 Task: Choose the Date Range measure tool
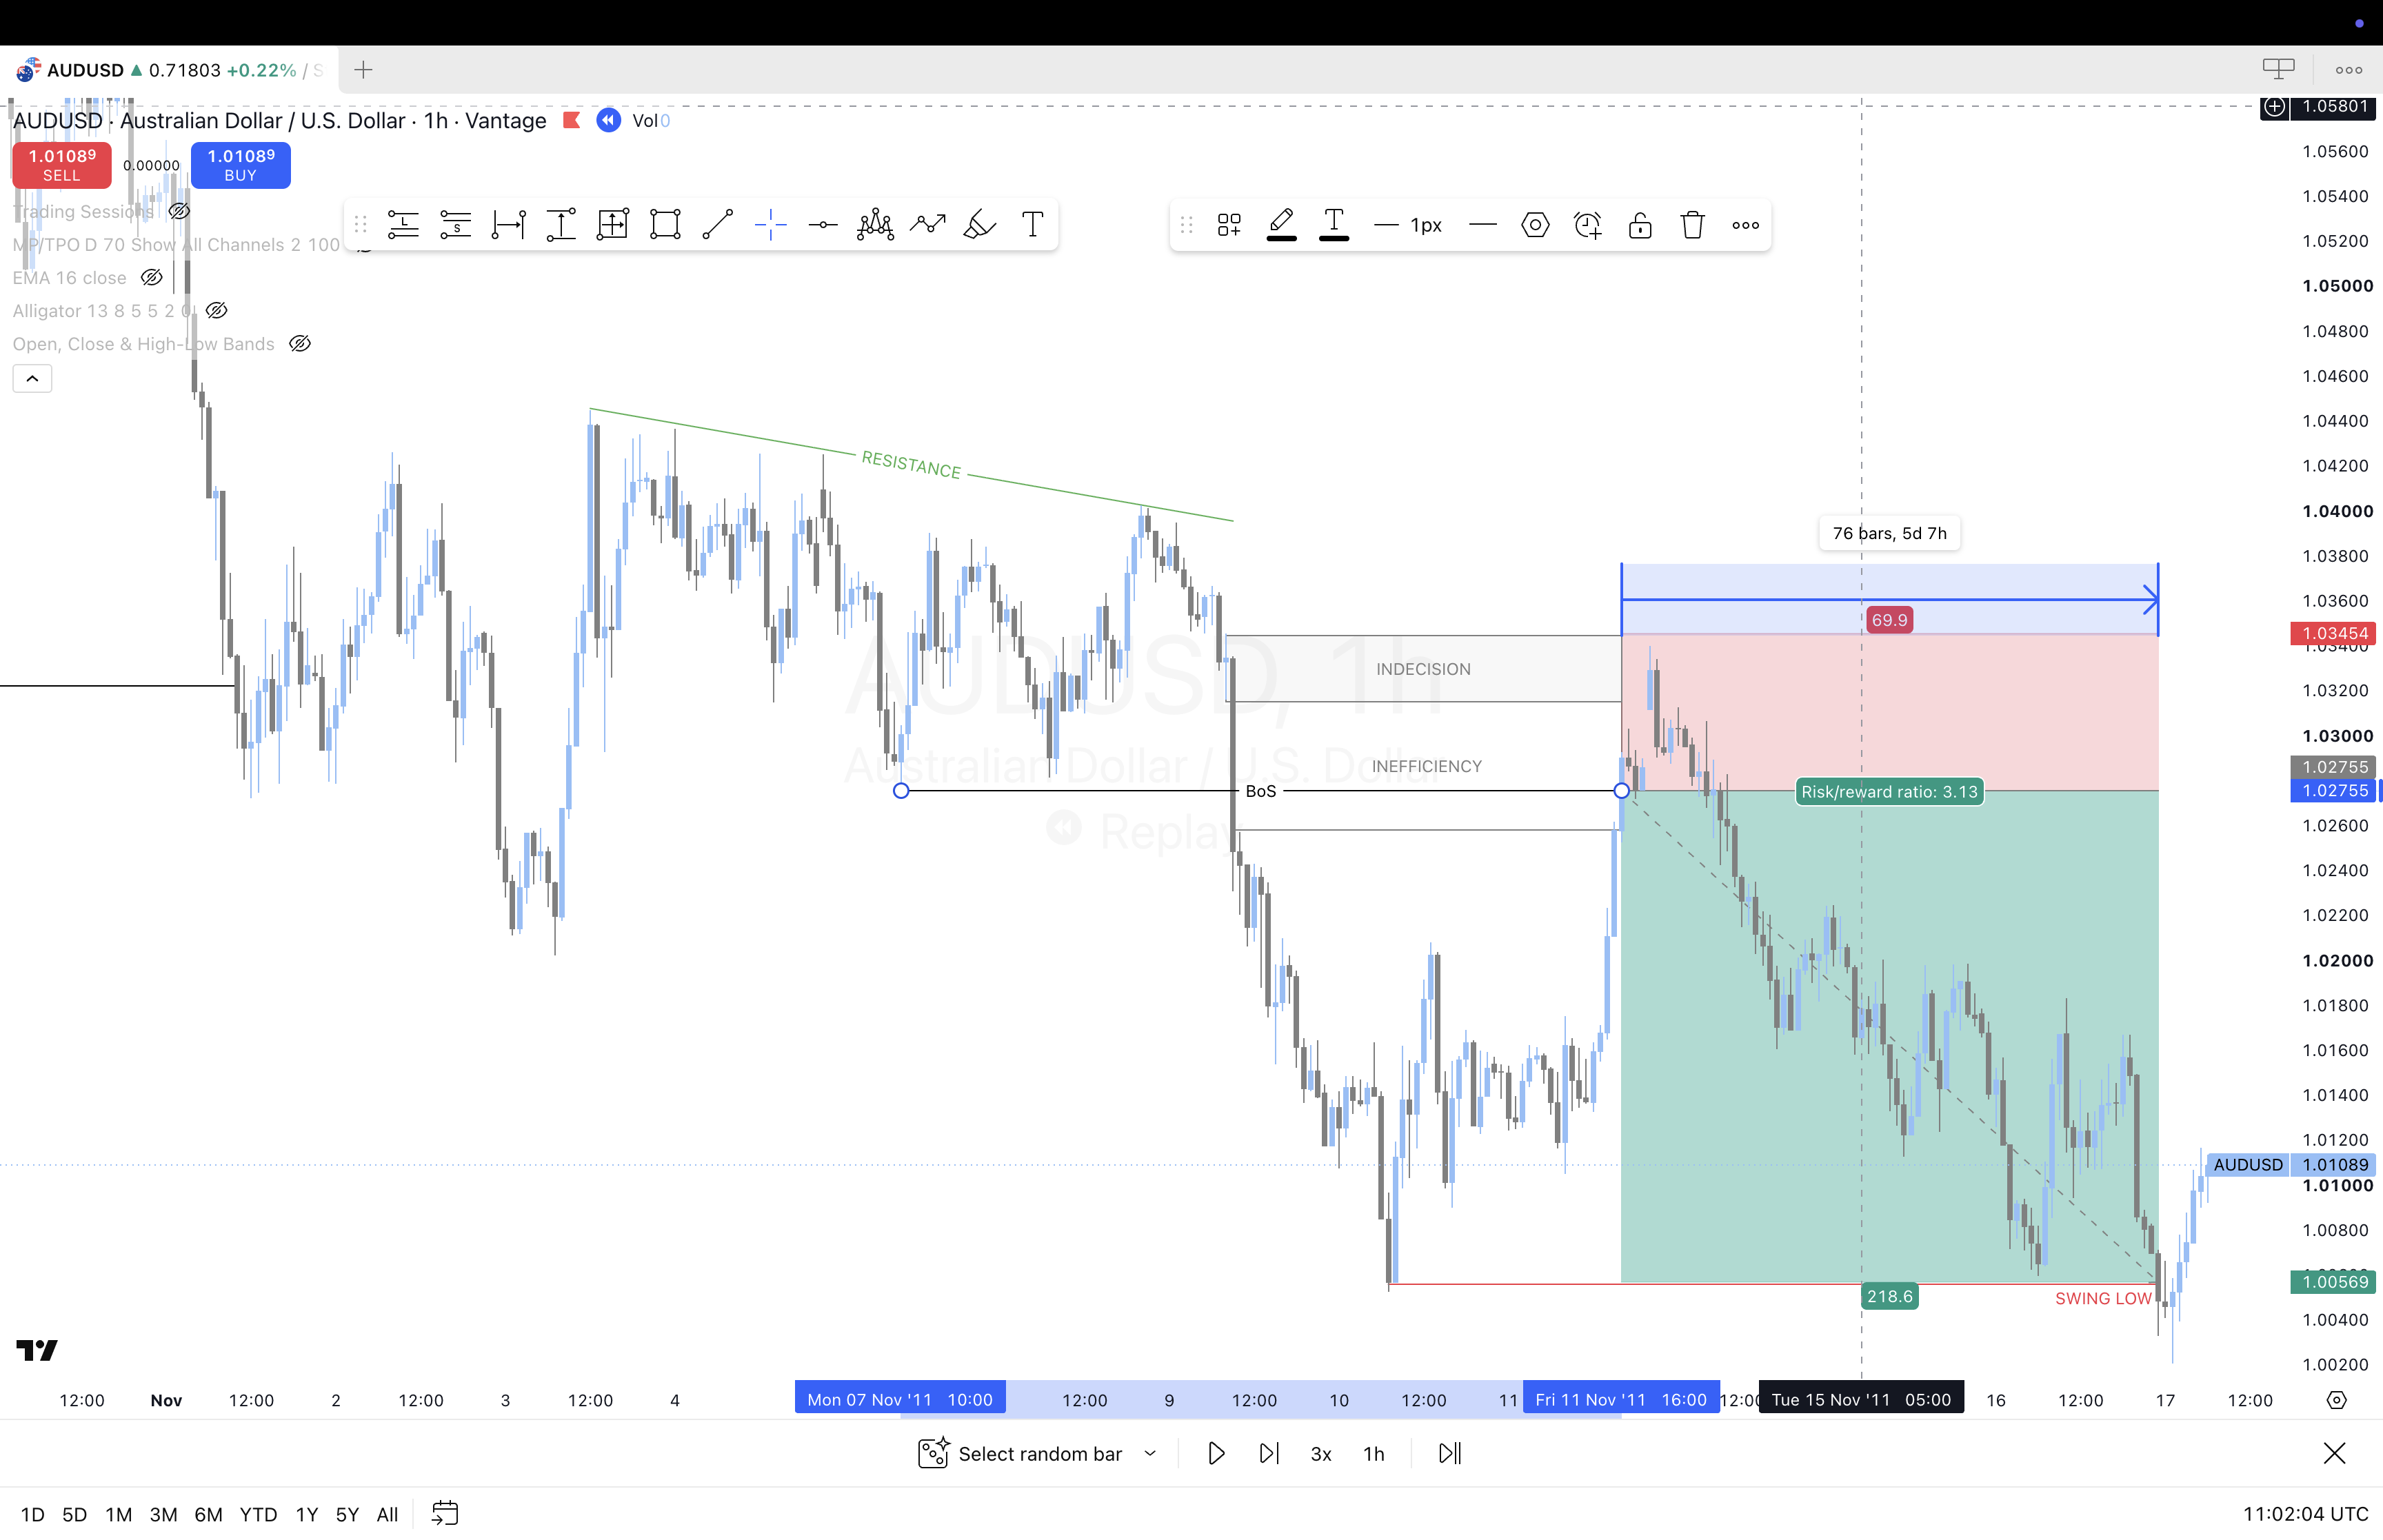[508, 225]
